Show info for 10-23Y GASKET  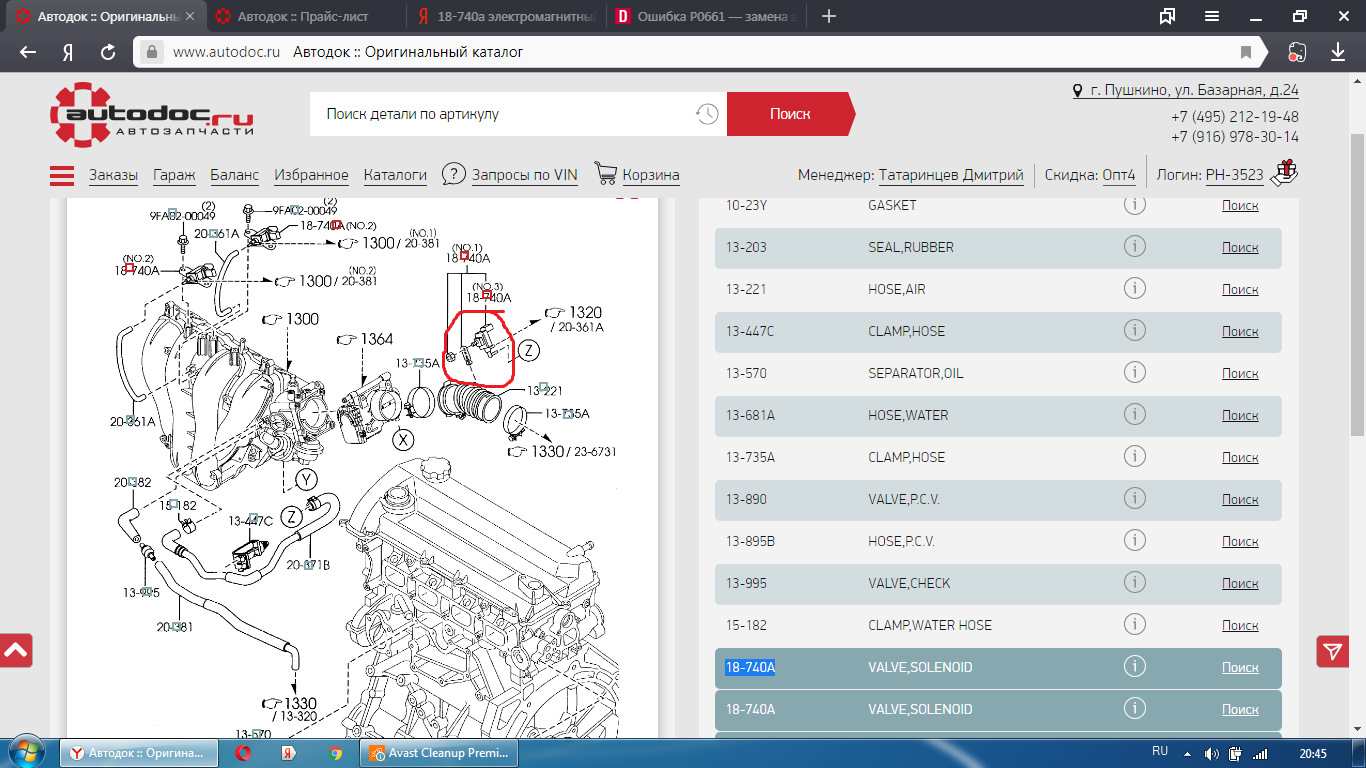(1134, 204)
